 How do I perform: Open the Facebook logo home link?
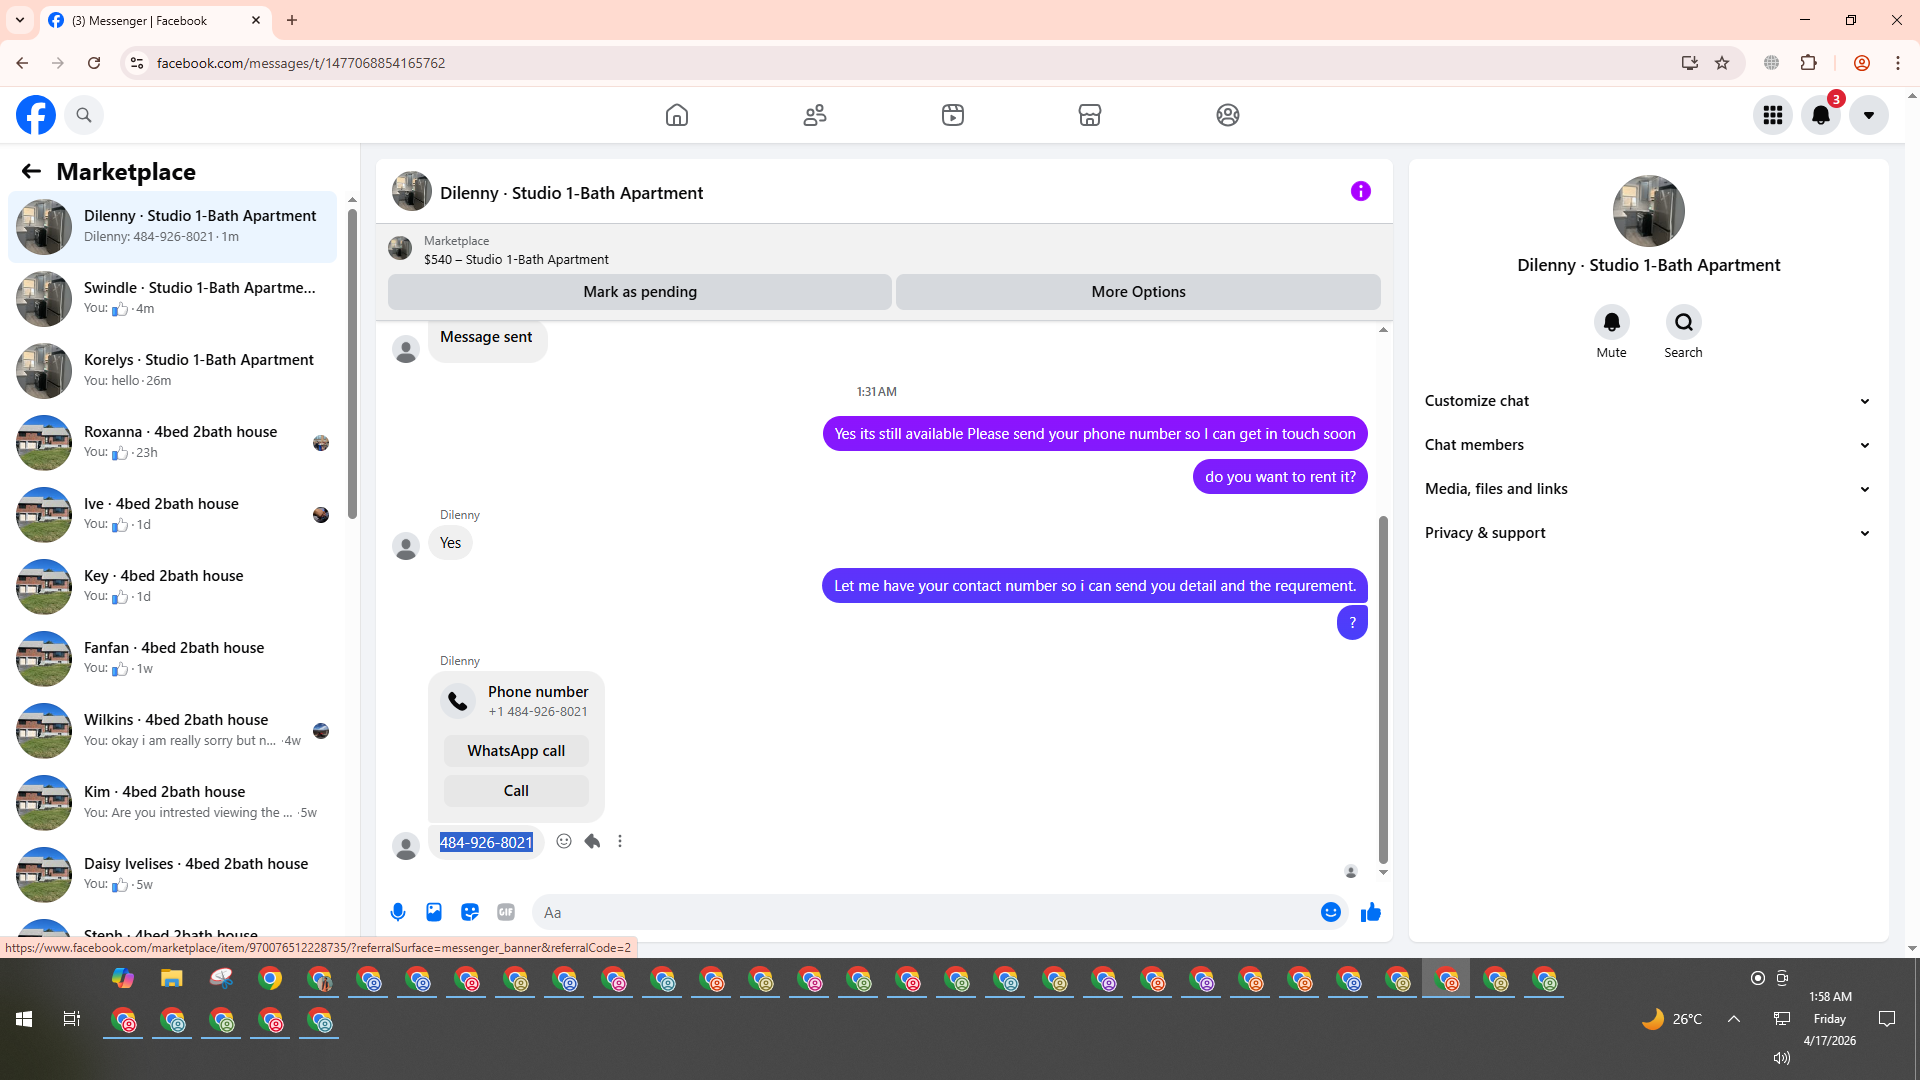point(36,115)
